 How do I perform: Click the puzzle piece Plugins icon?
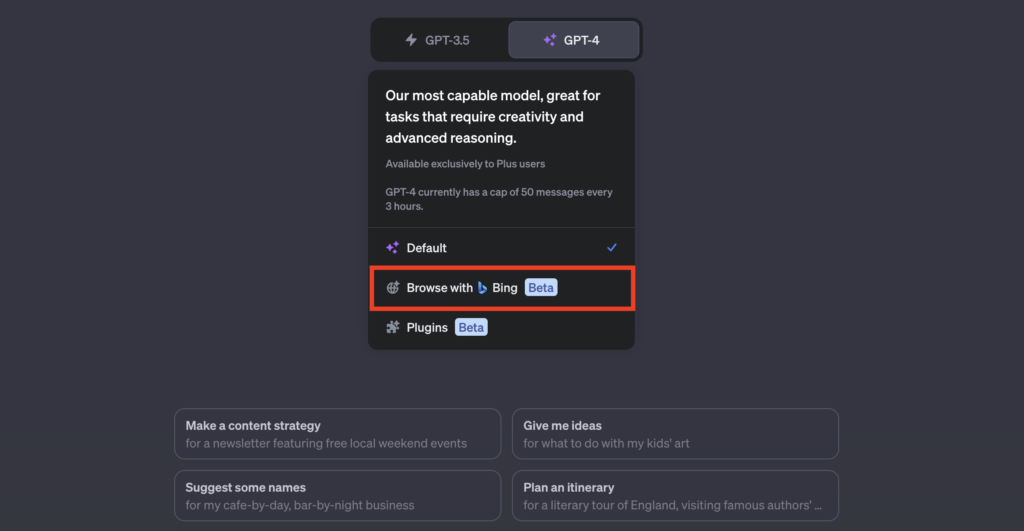tap(392, 327)
